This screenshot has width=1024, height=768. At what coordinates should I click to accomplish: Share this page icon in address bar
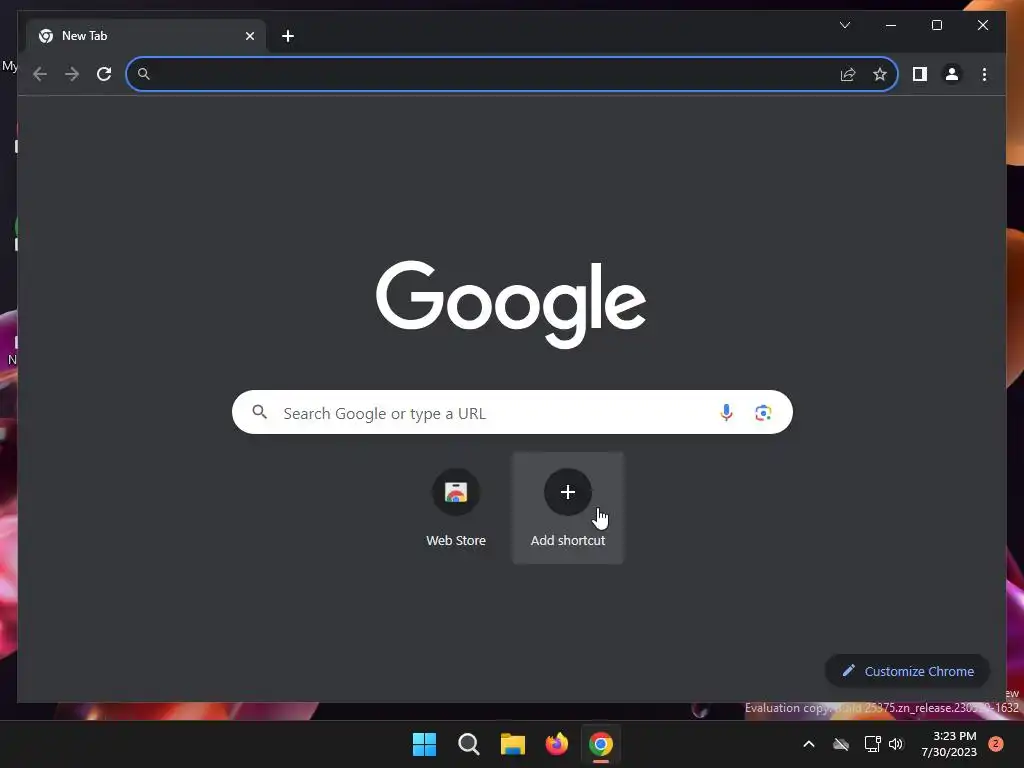[848, 74]
